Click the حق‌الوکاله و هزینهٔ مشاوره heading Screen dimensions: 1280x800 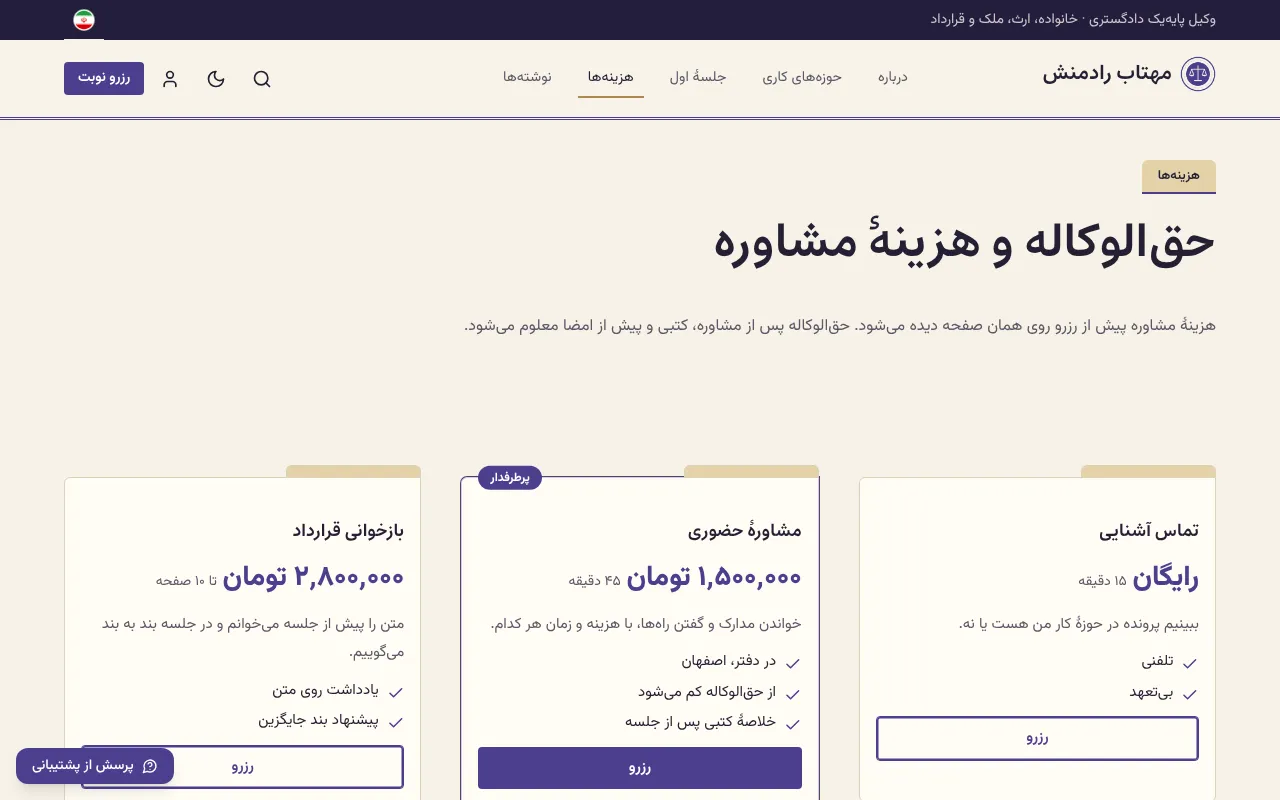pos(964,243)
